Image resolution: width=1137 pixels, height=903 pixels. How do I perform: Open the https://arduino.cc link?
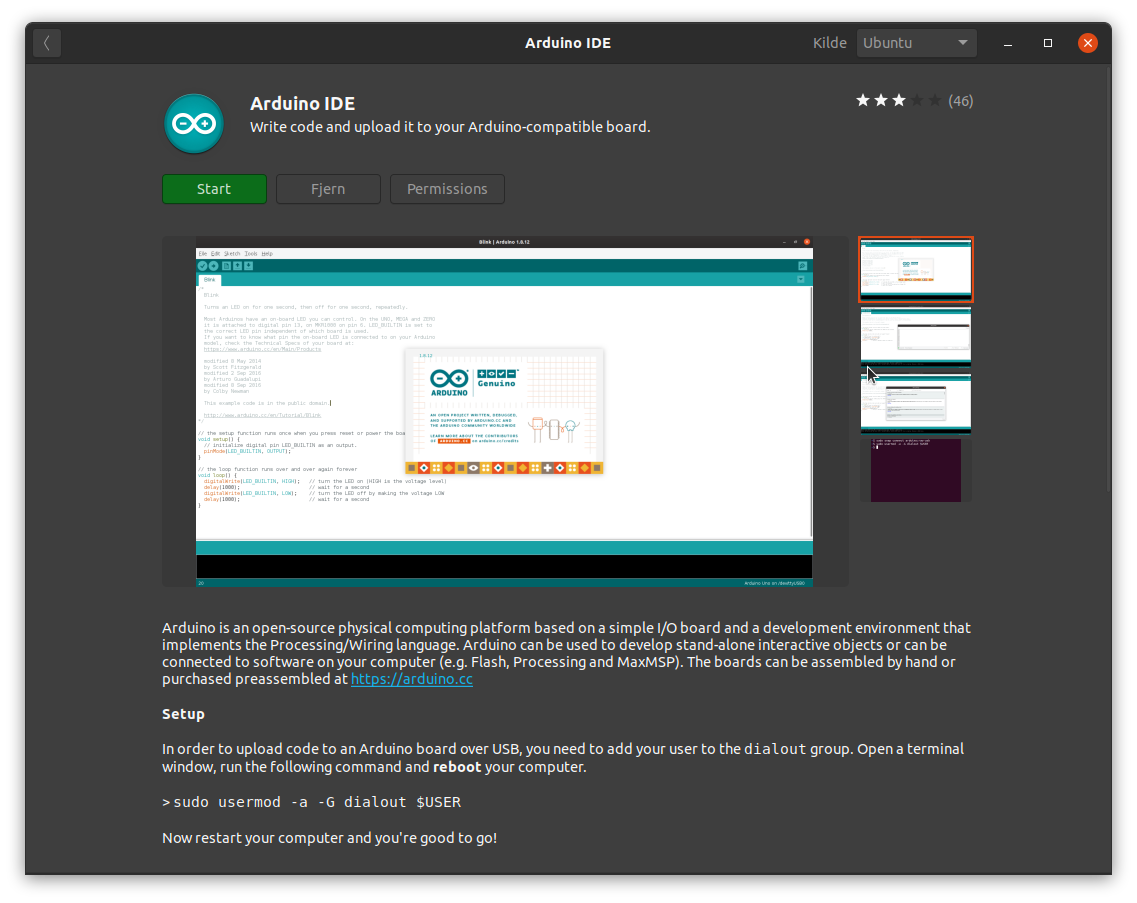tap(412, 680)
